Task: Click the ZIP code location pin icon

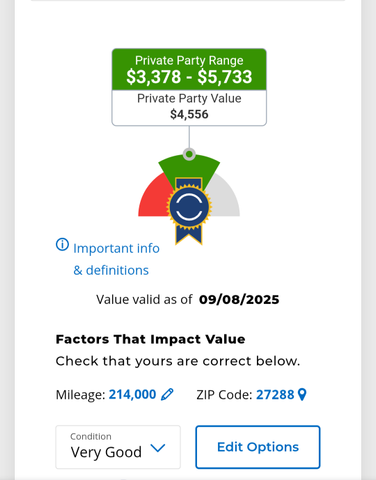Action: (x=302, y=395)
